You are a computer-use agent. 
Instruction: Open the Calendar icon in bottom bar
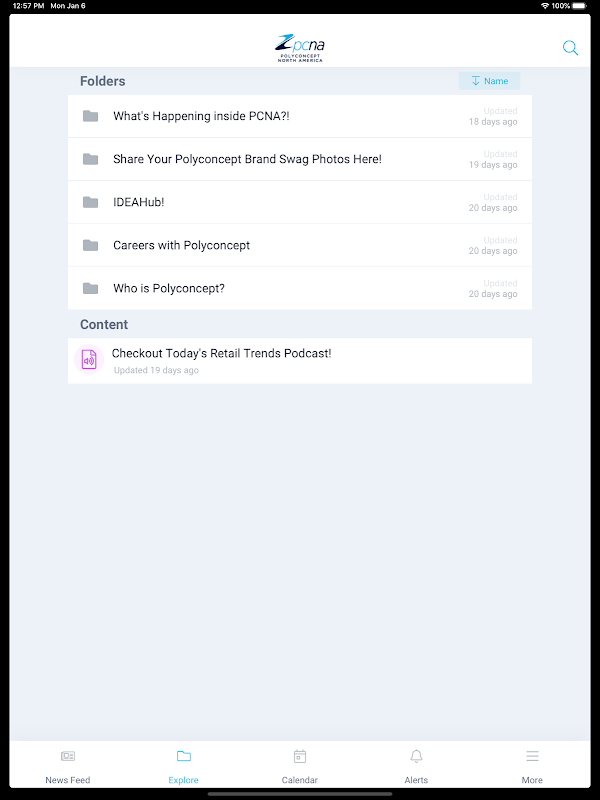pyautogui.click(x=300, y=756)
